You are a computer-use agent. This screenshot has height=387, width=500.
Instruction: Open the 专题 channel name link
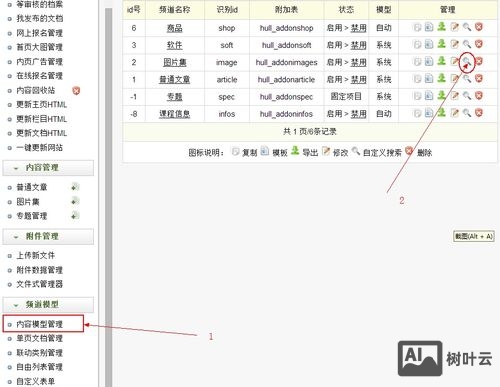(x=175, y=97)
